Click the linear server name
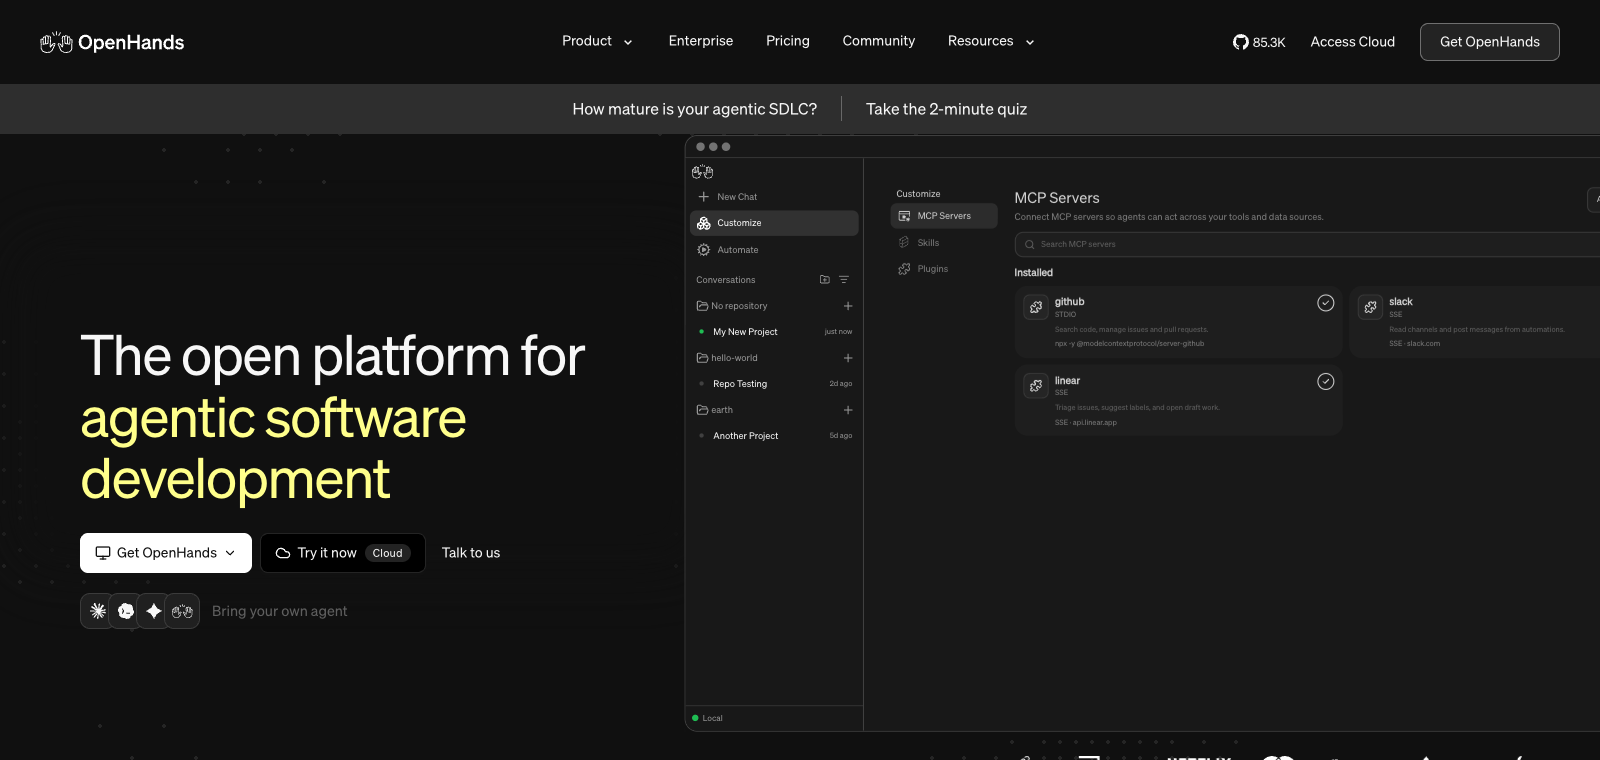1600x760 pixels. point(1068,381)
